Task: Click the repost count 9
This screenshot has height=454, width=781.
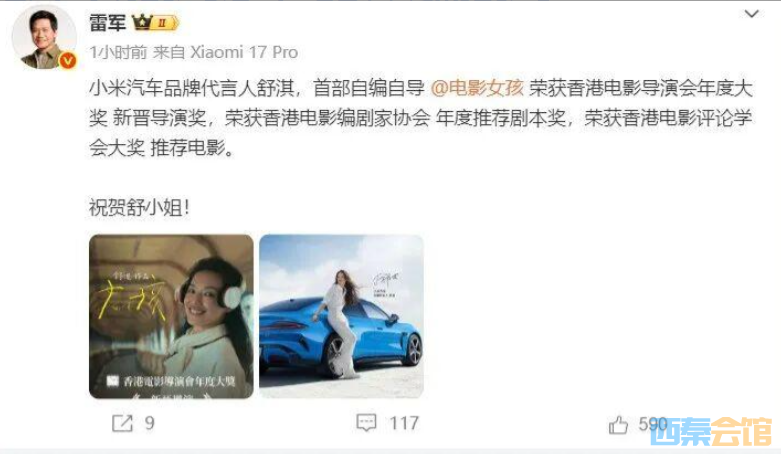Action: tap(149, 423)
